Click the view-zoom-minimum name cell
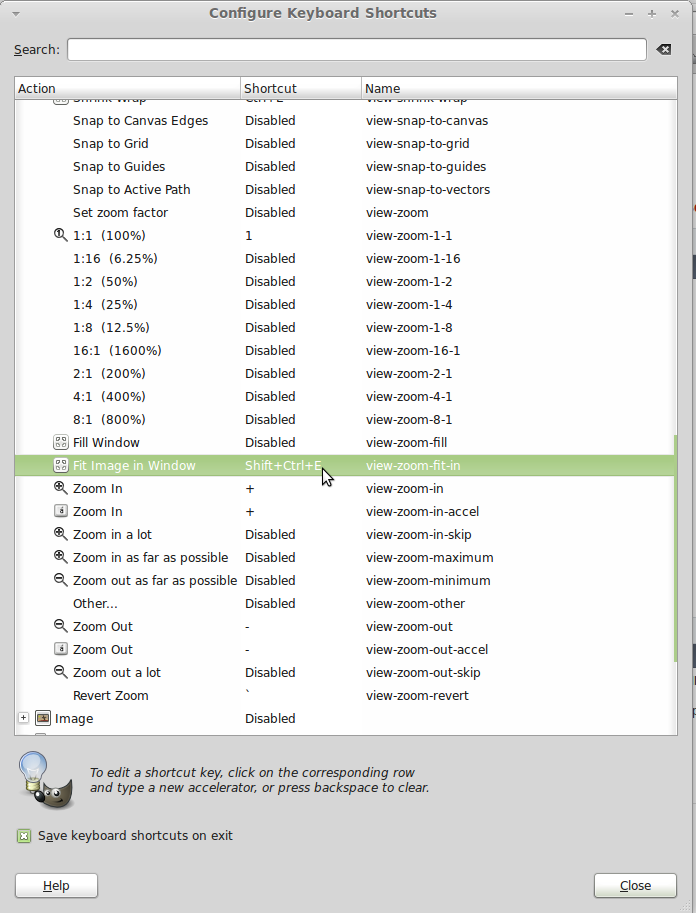 pyautogui.click(x=428, y=580)
